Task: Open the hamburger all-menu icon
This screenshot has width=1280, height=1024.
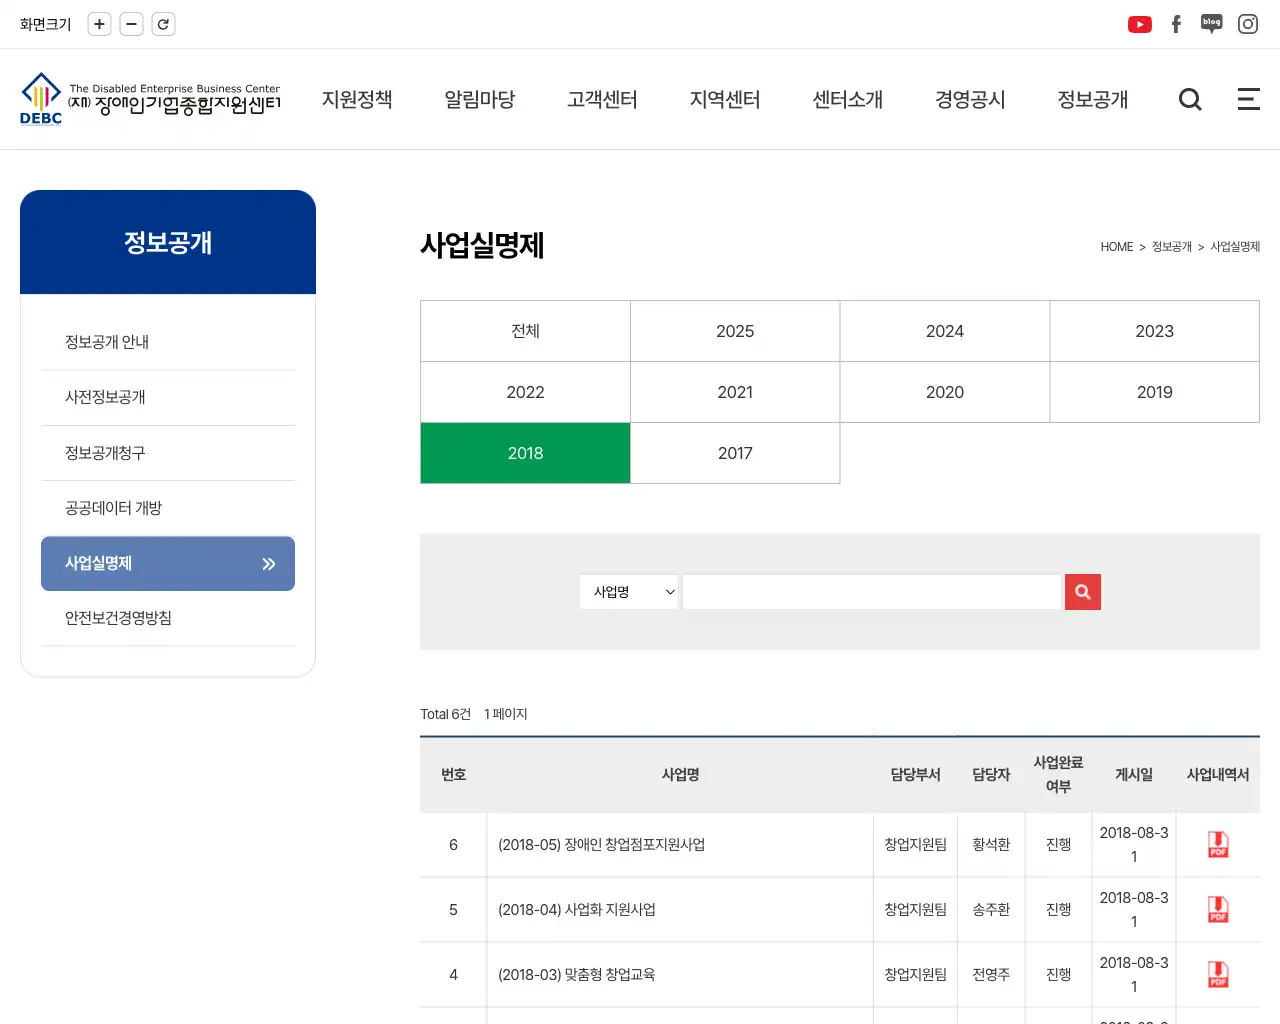Action: tap(1248, 99)
